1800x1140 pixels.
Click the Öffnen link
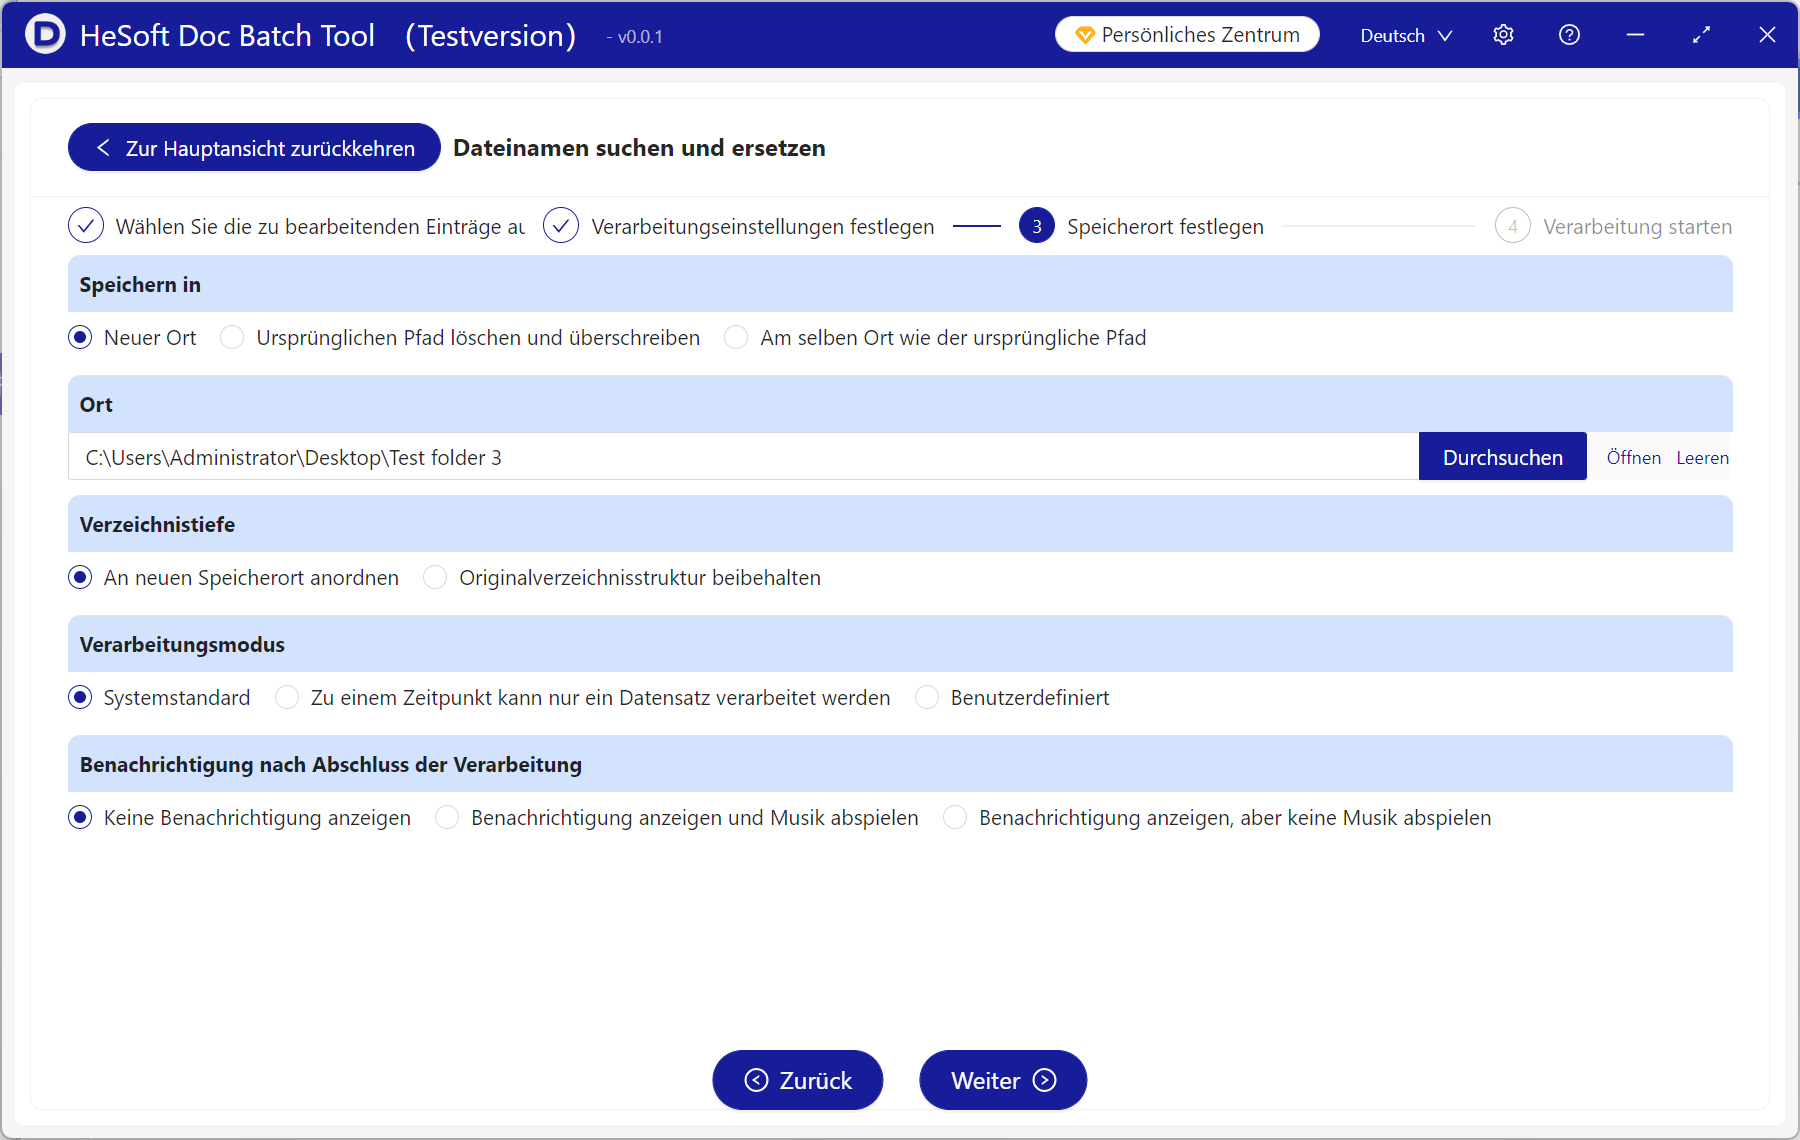click(x=1633, y=458)
